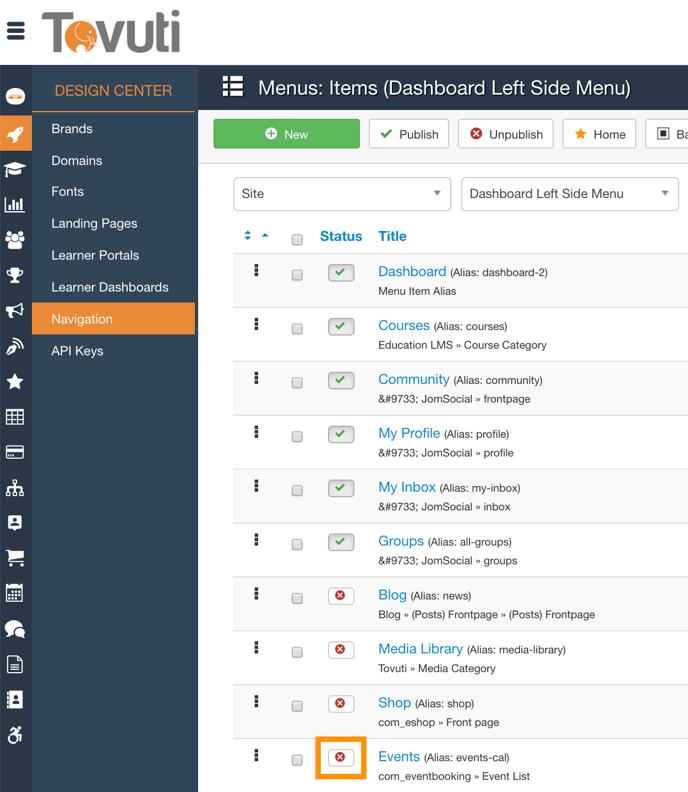
Task: Select Landing Pages in the Design Center menu
Action: pos(94,223)
